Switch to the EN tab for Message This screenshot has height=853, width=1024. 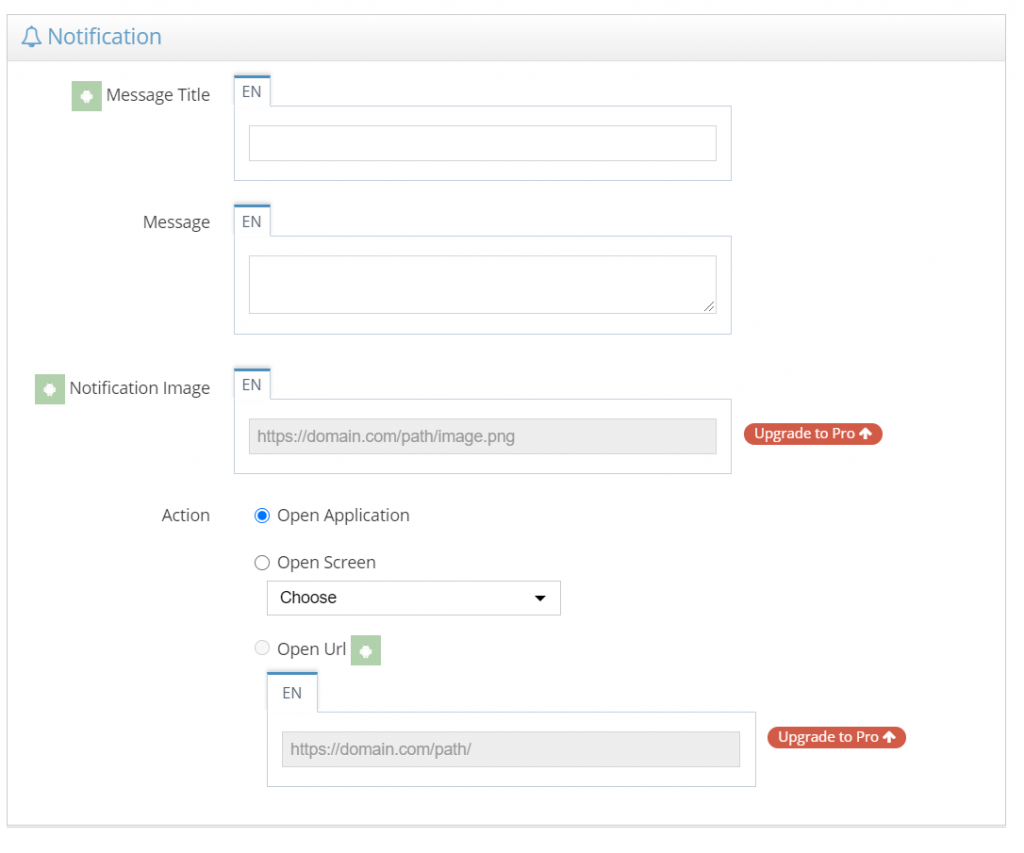click(251, 220)
